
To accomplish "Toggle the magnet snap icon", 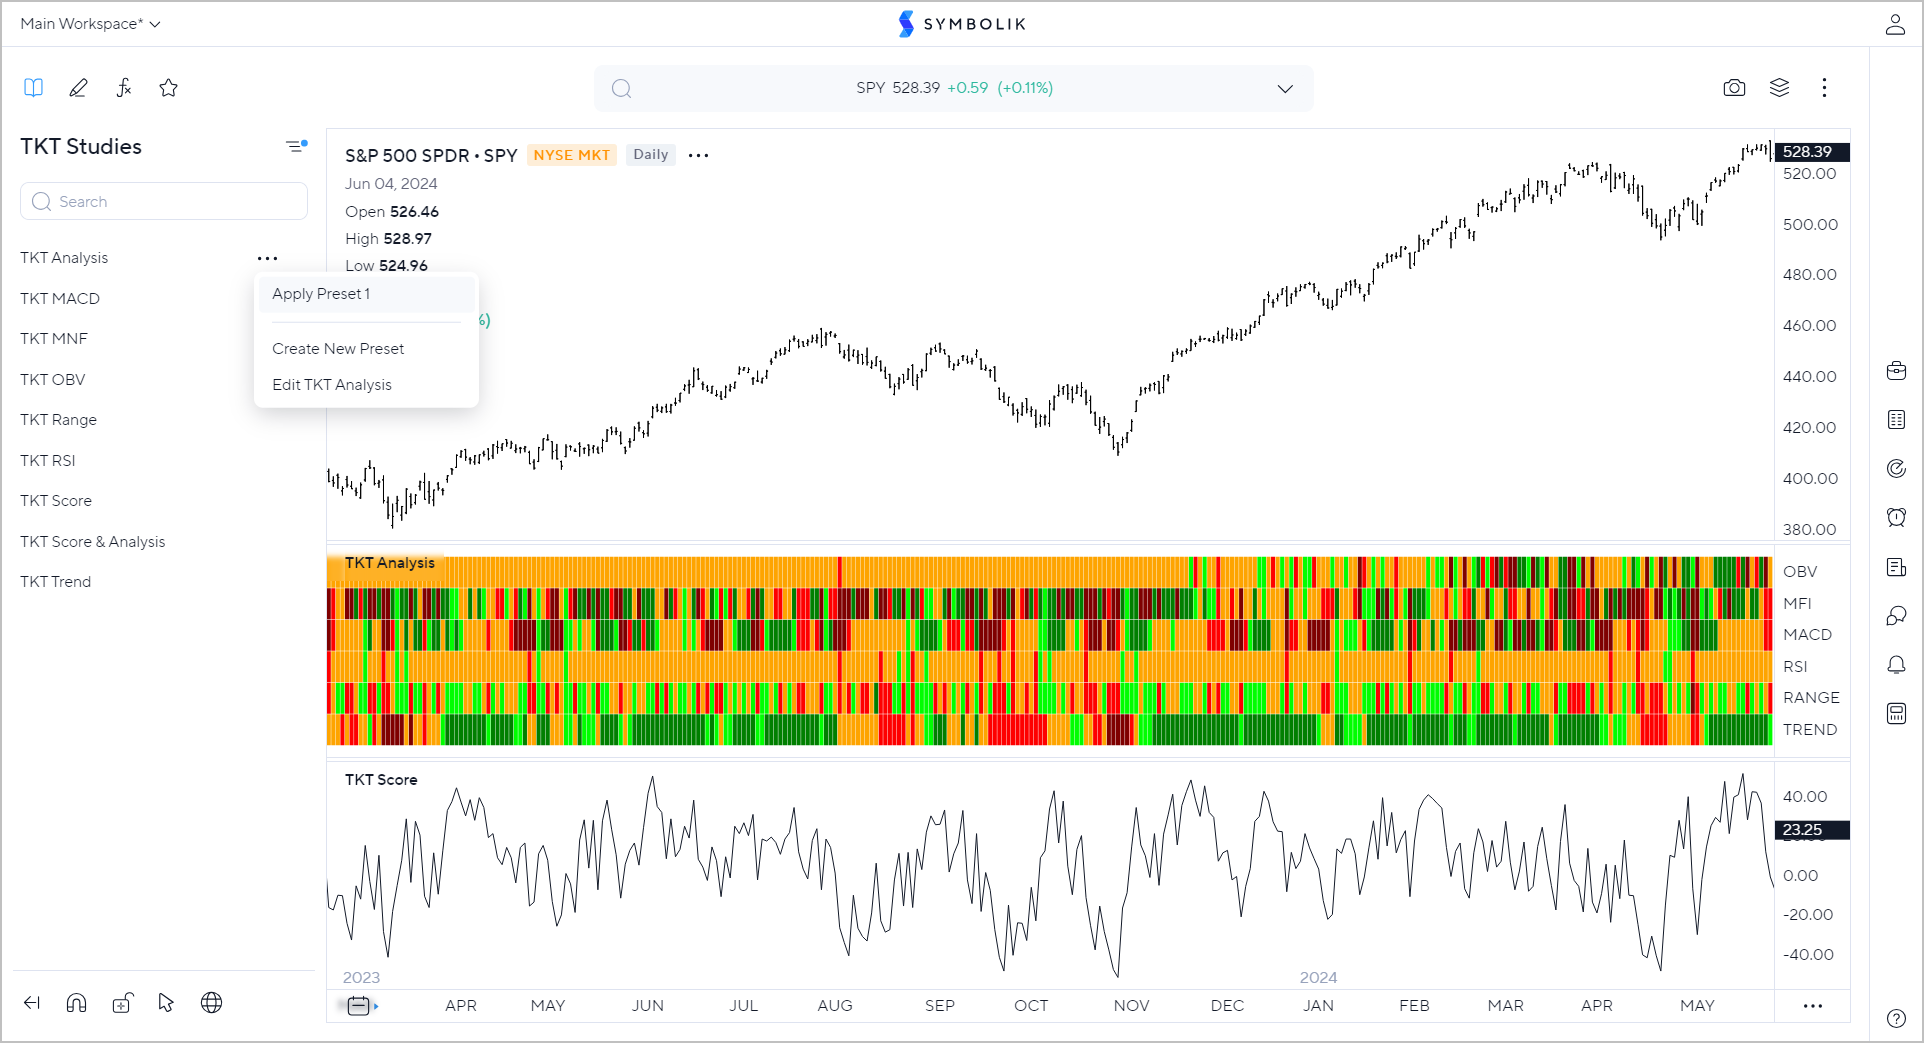I will [76, 1003].
